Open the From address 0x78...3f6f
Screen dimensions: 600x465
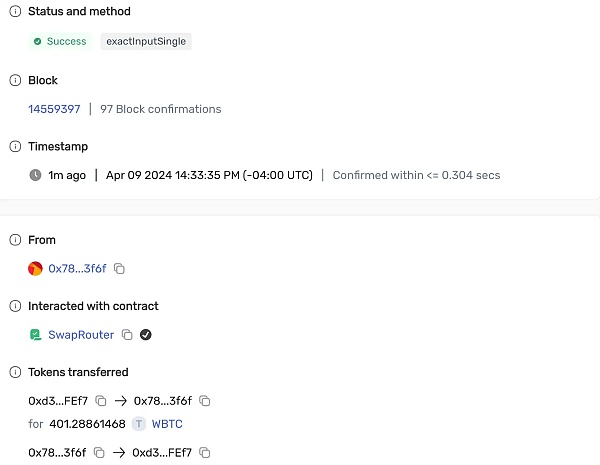pos(77,269)
